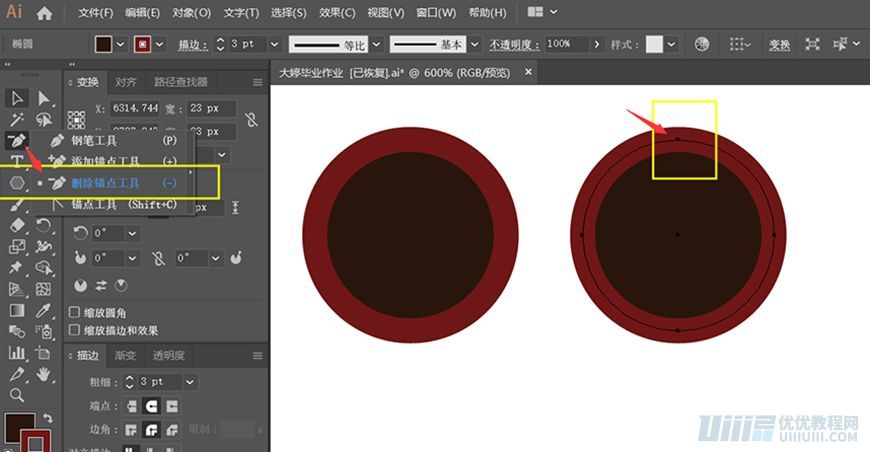Open the workspace switcher dropdown

(x=553, y=12)
